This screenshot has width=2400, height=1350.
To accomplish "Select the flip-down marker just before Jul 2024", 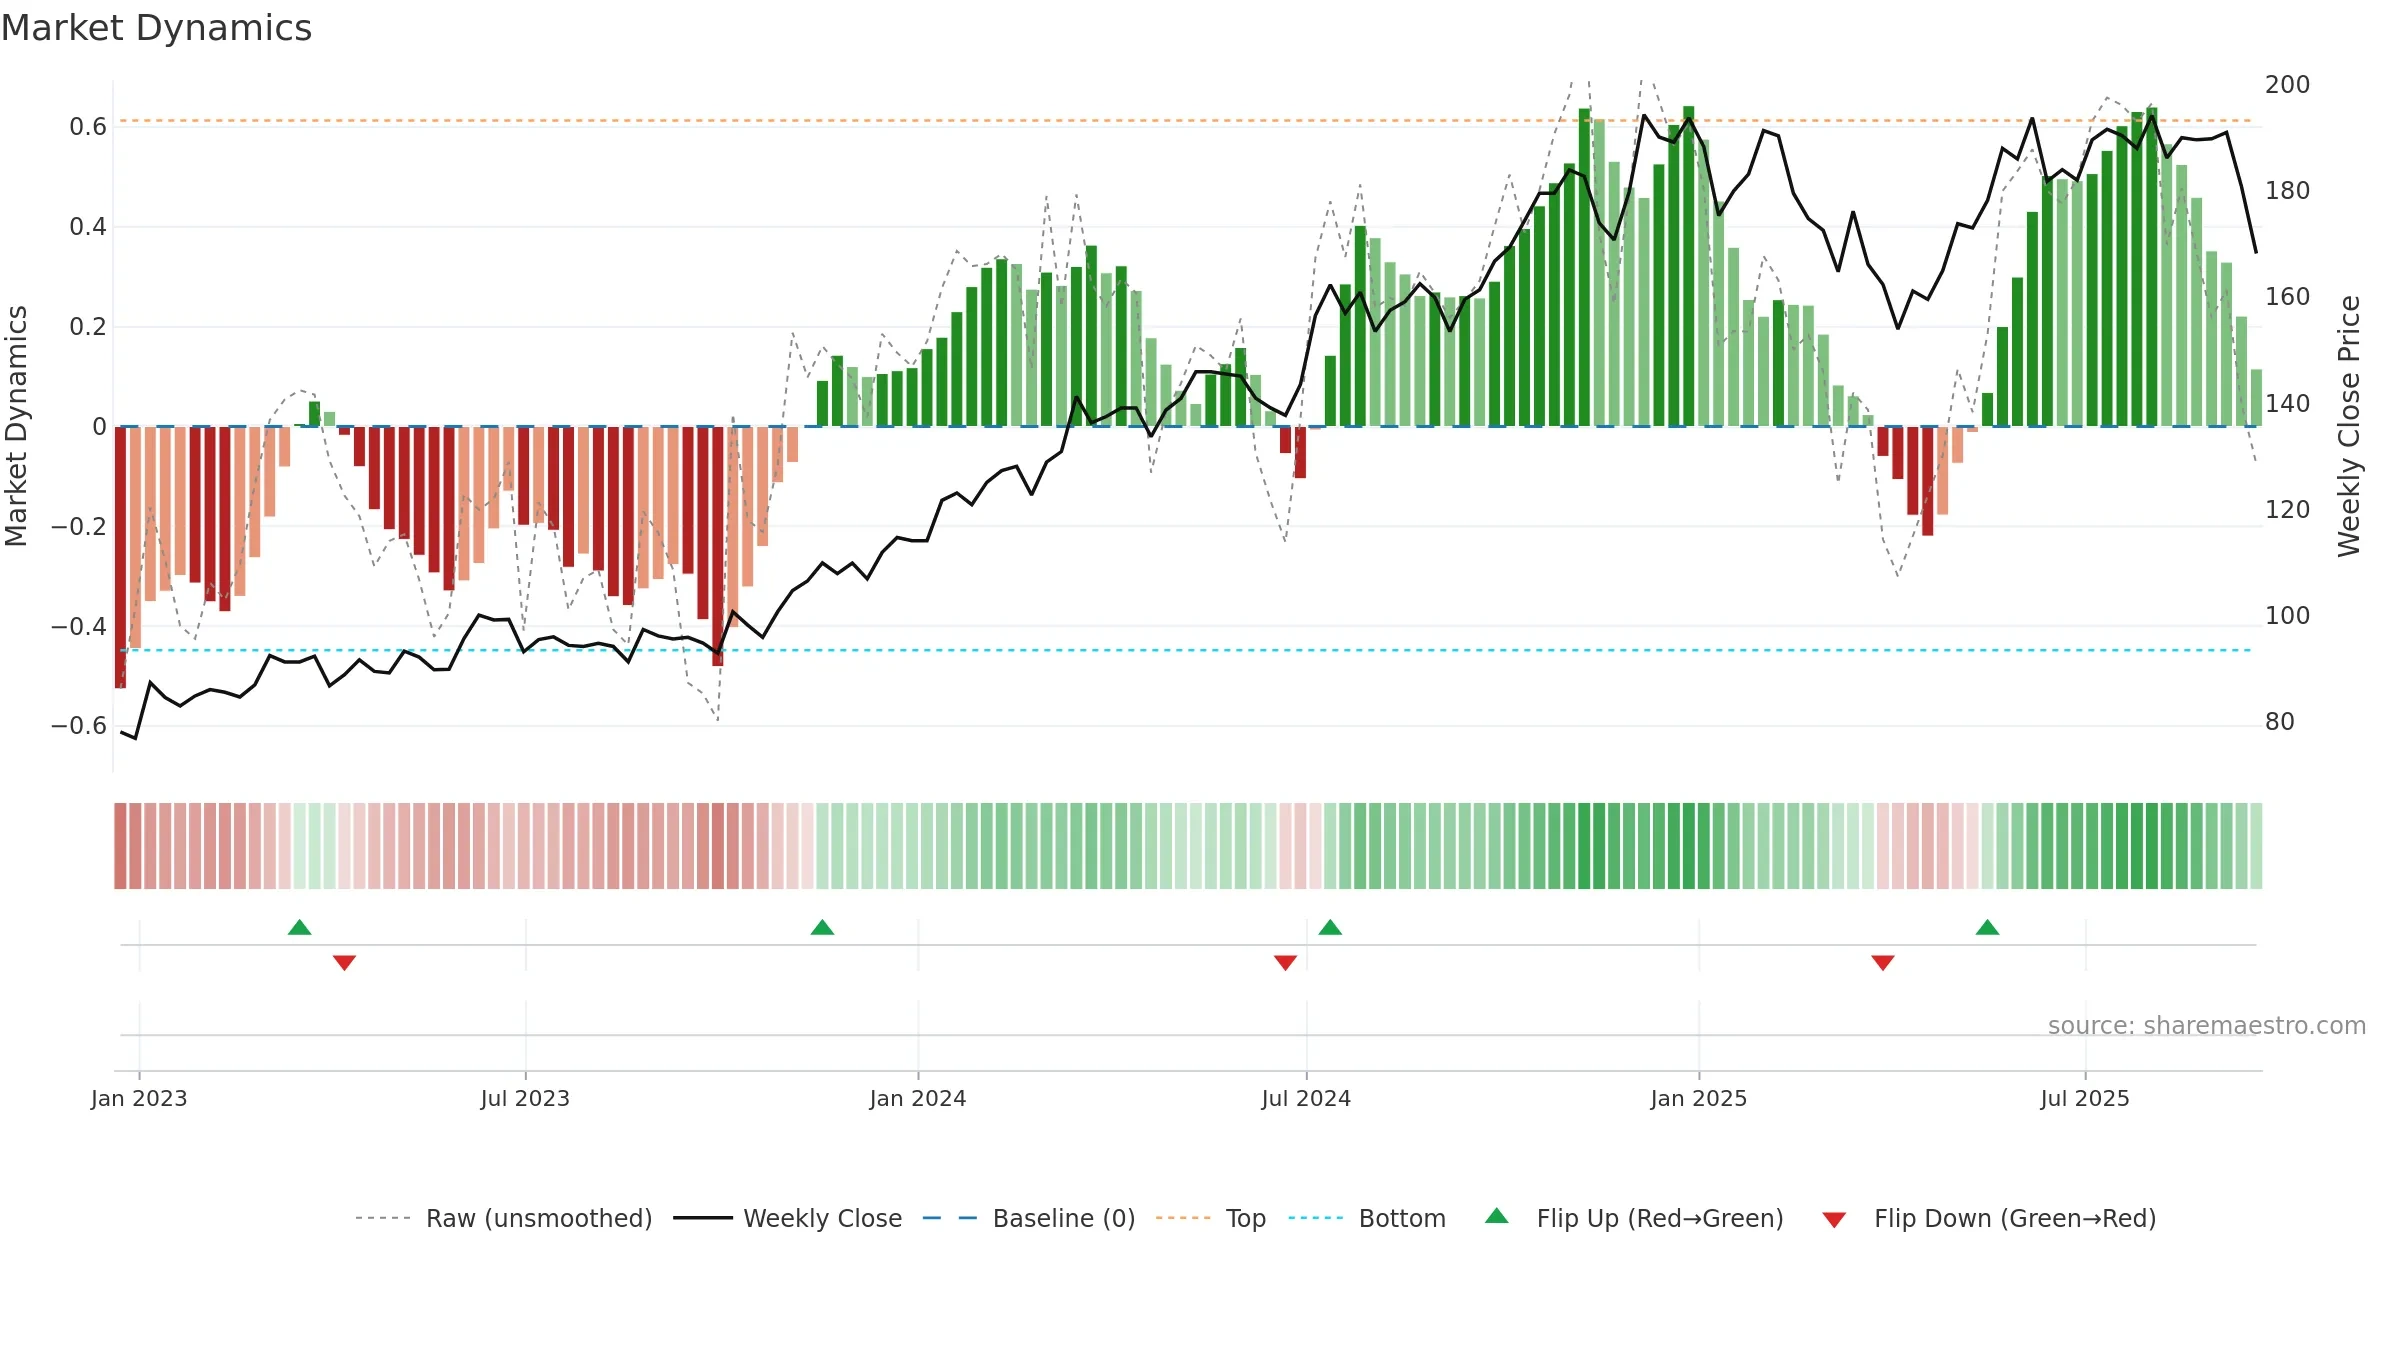I will click(1286, 962).
